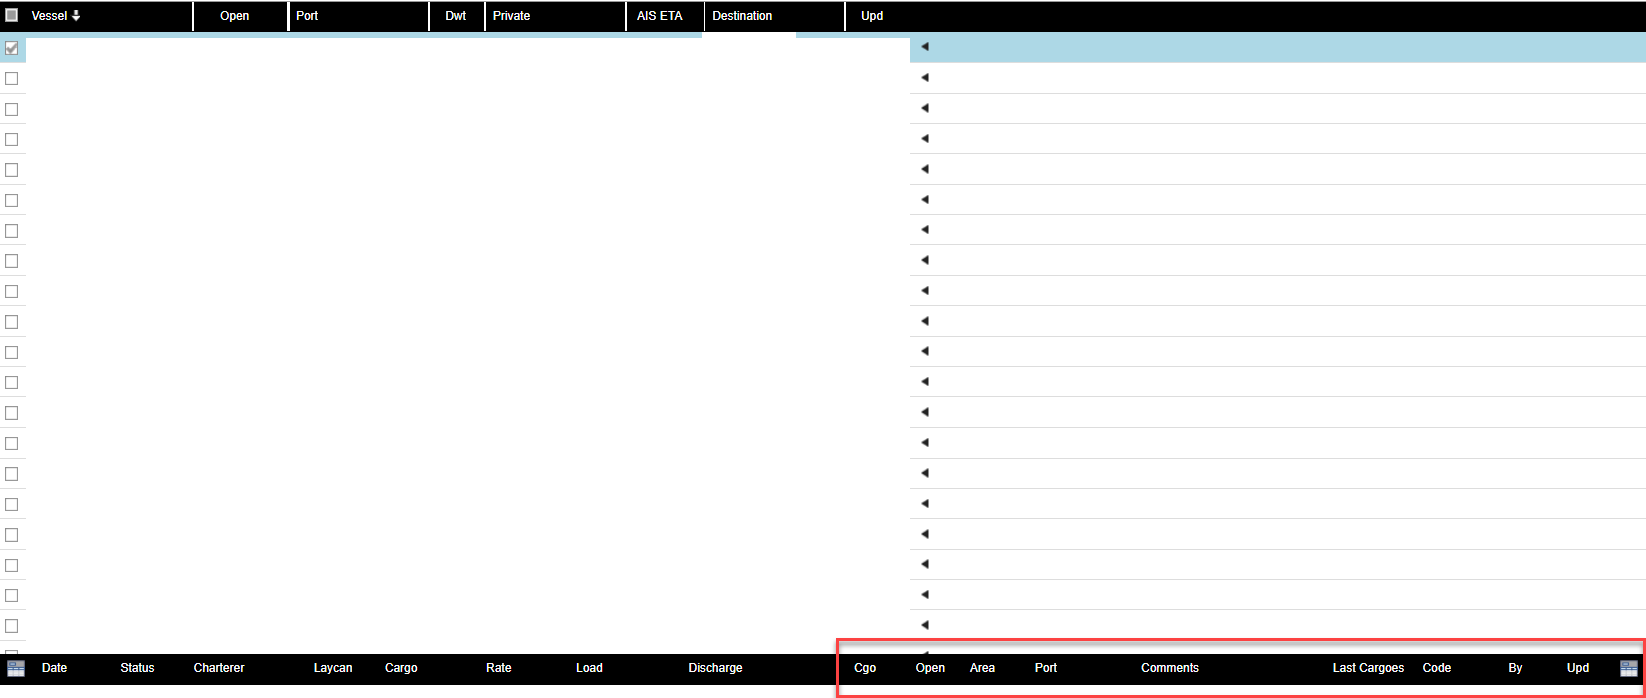Select the Charterer column header

point(219,668)
